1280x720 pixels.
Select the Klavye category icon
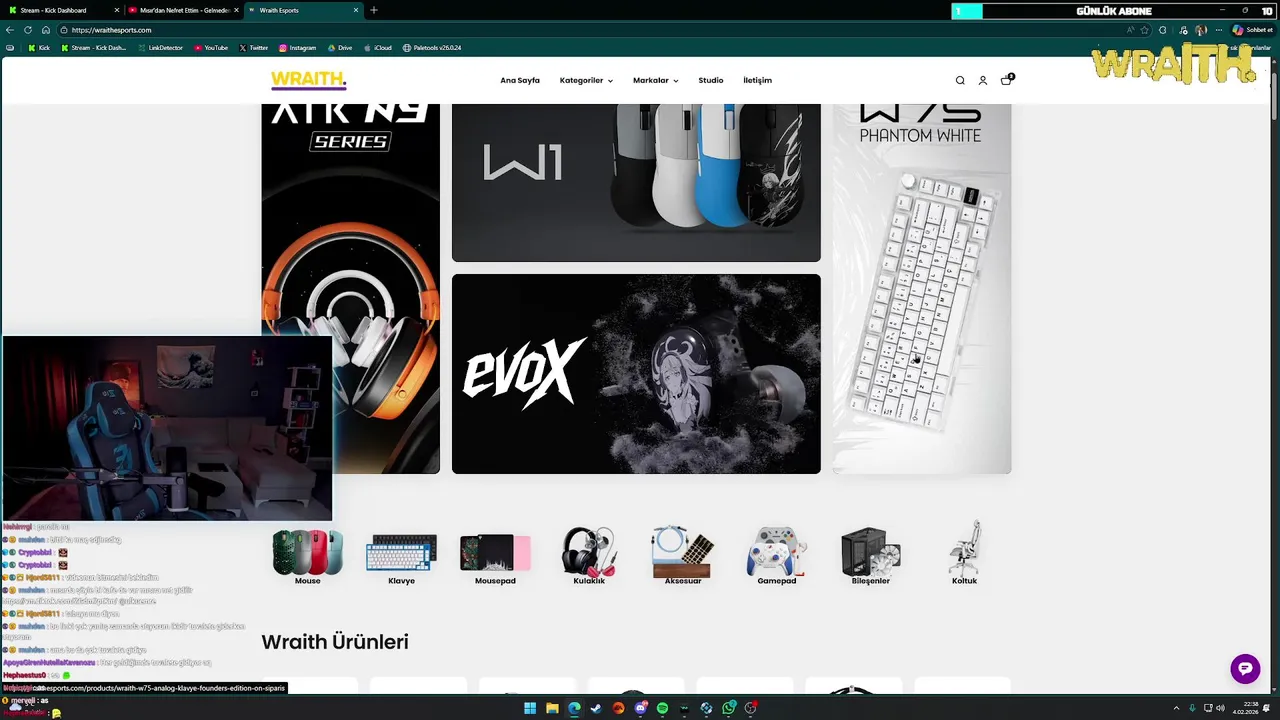click(x=401, y=554)
